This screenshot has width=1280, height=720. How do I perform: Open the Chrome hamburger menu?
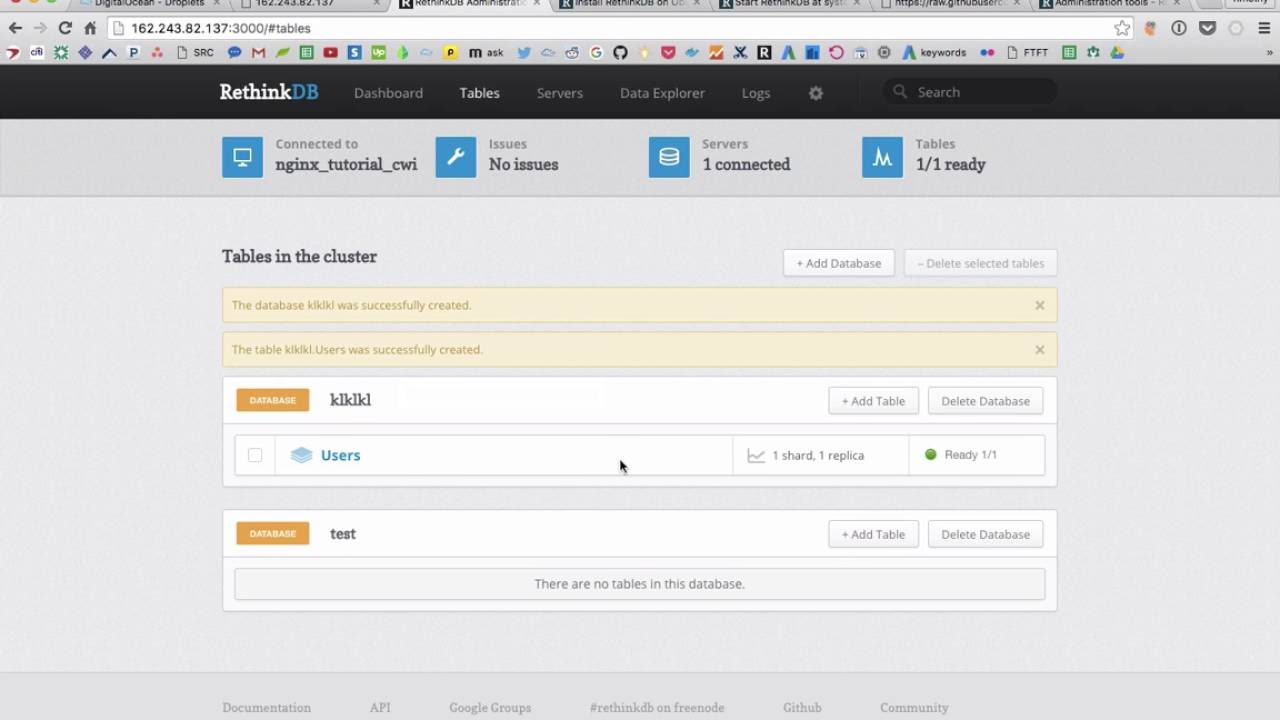(1265, 28)
